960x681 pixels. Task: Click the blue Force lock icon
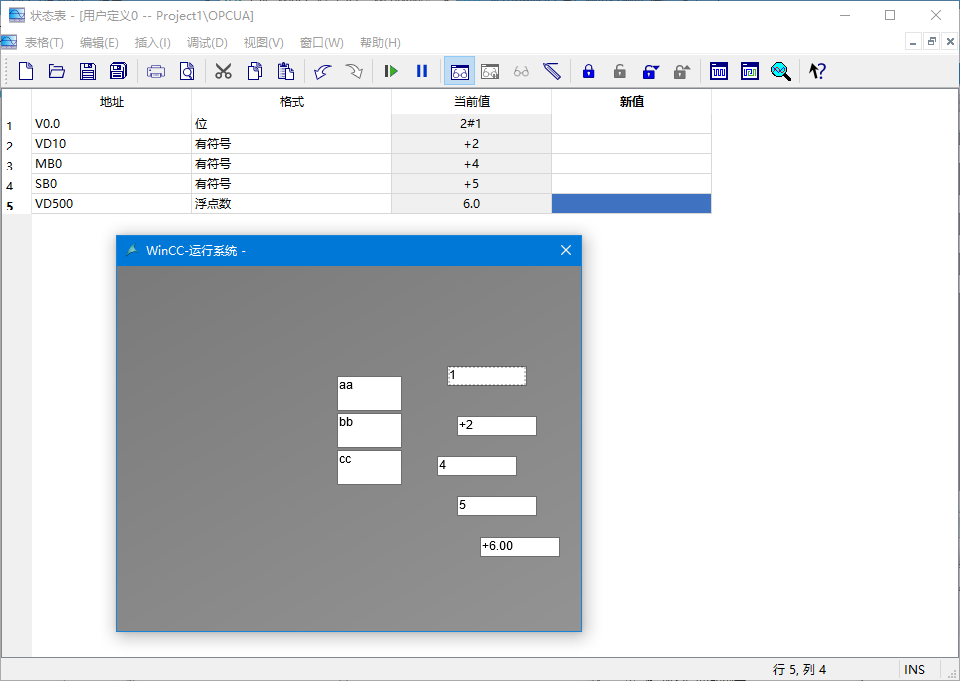point(588,71)
